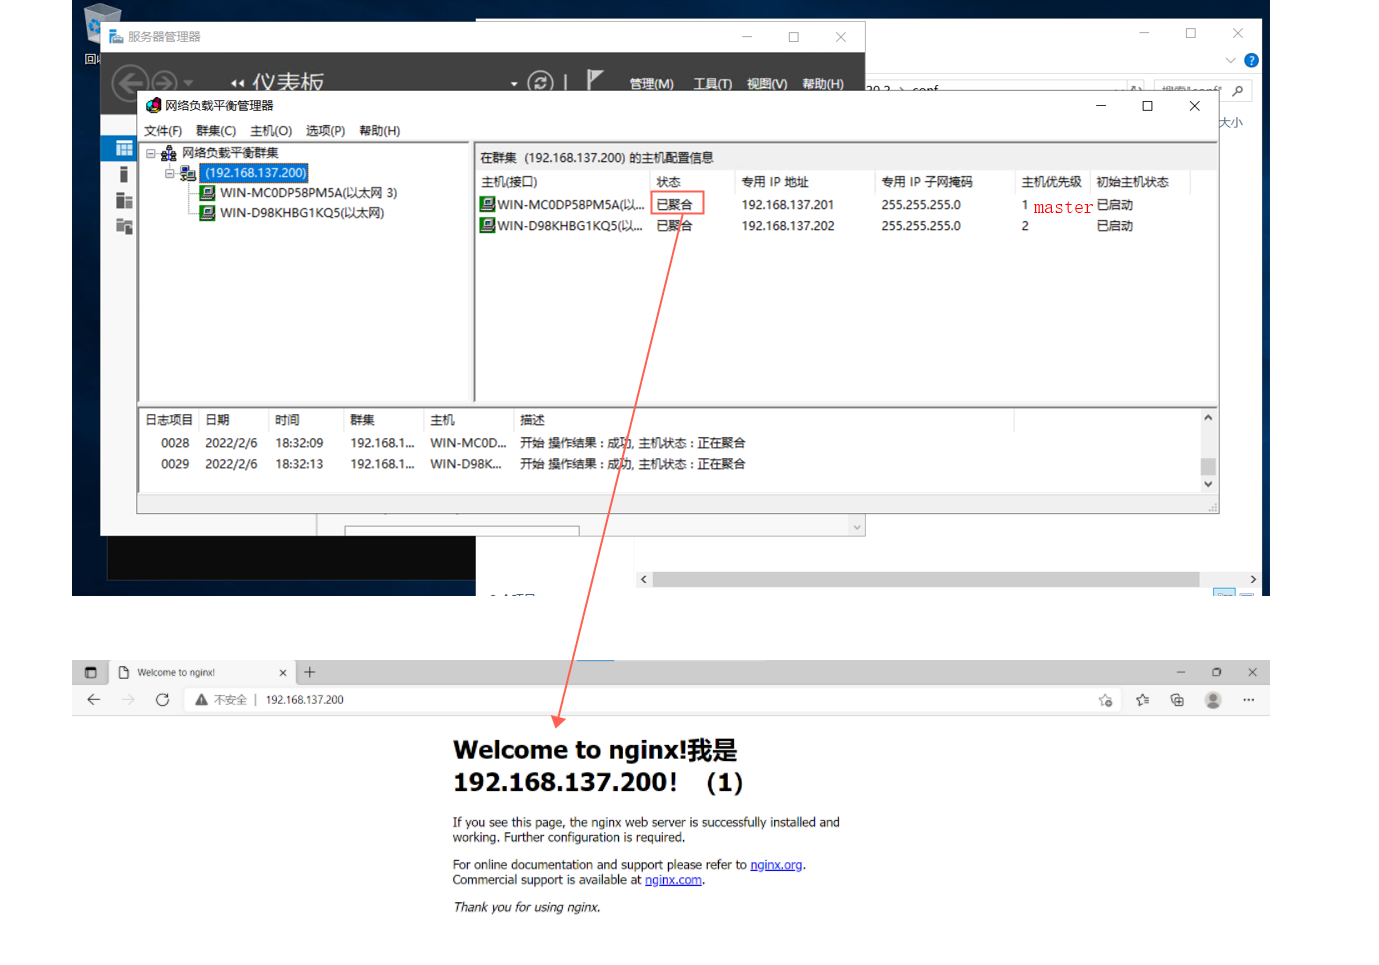
Task: Click the Server Manager forward arrow button
Action: [165, 82]
